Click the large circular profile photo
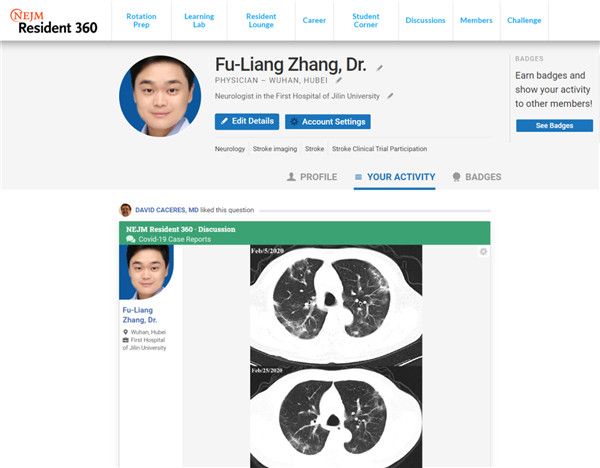The width and height of the screenshot is (600, 468). (160, 96)
